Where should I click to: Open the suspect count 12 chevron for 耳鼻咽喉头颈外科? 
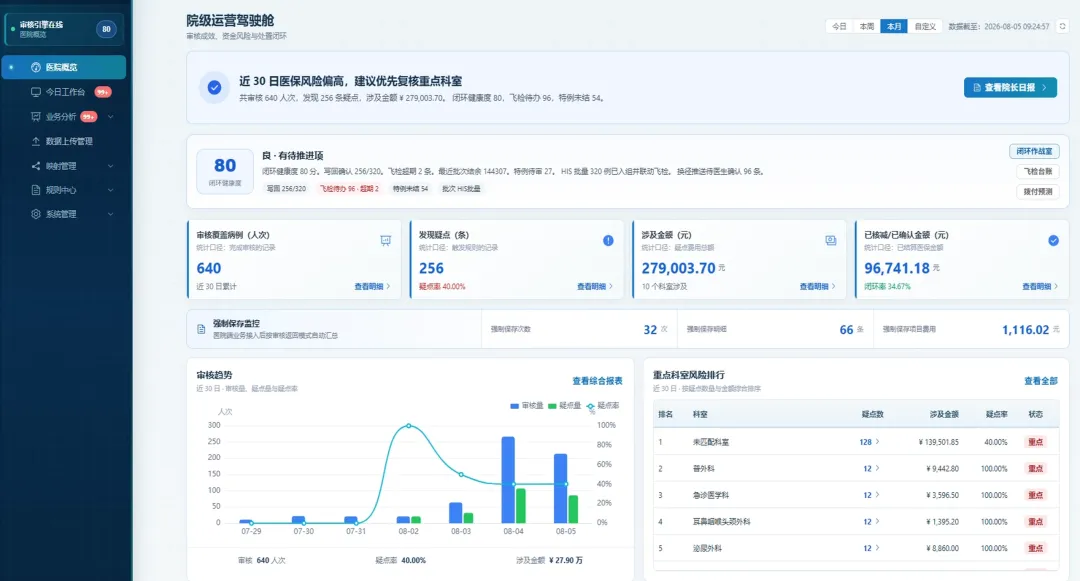tap(877, 522)
